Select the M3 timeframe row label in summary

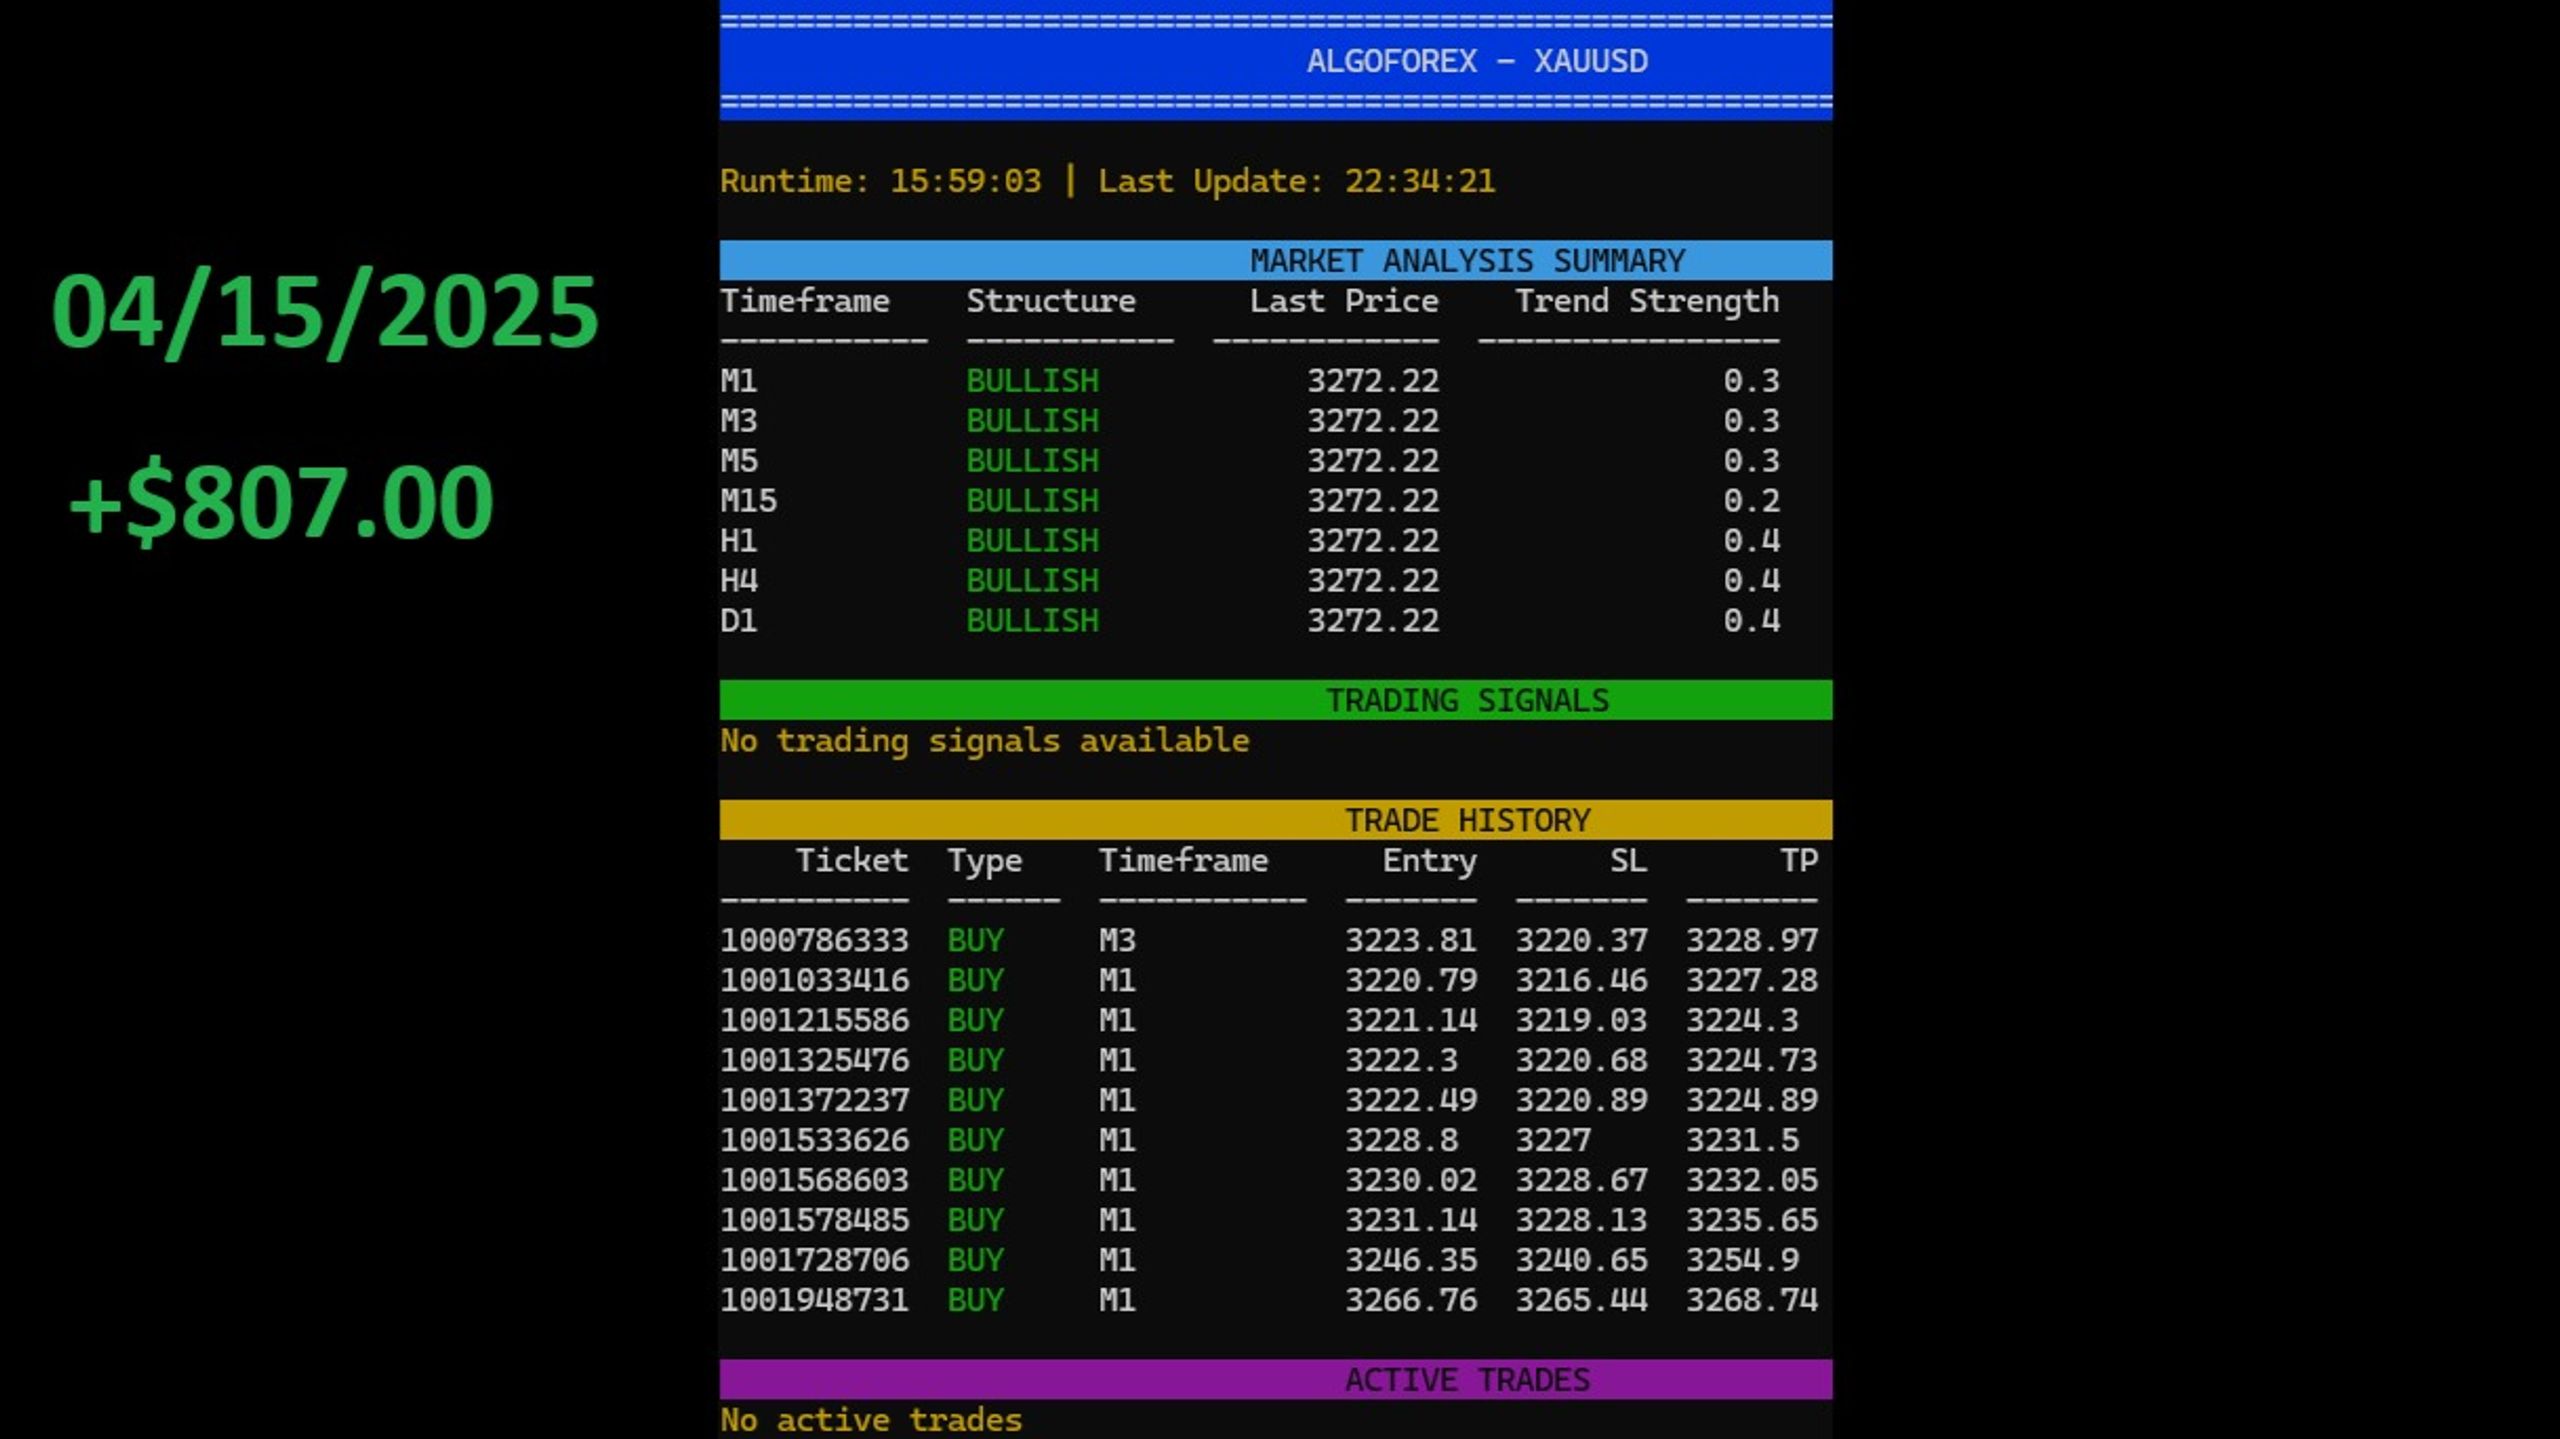[739, 421]
